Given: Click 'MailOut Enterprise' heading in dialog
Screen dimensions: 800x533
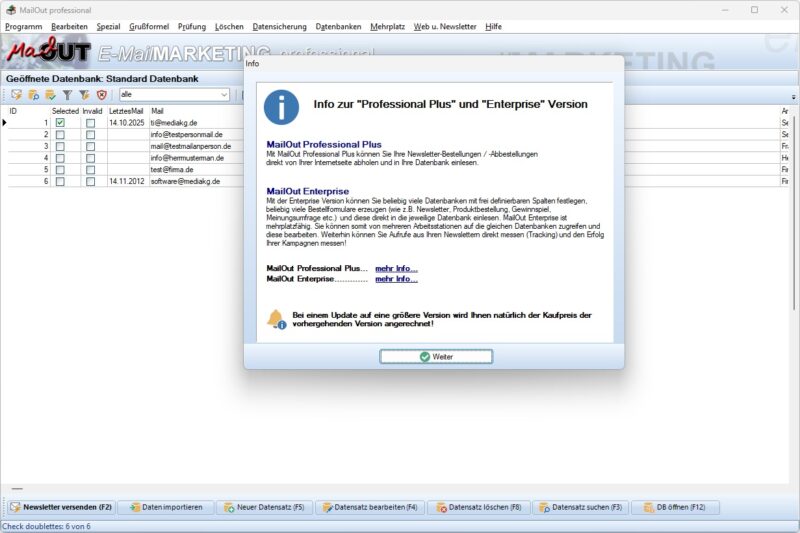Looking at the screenshot, I should point(308,191).
